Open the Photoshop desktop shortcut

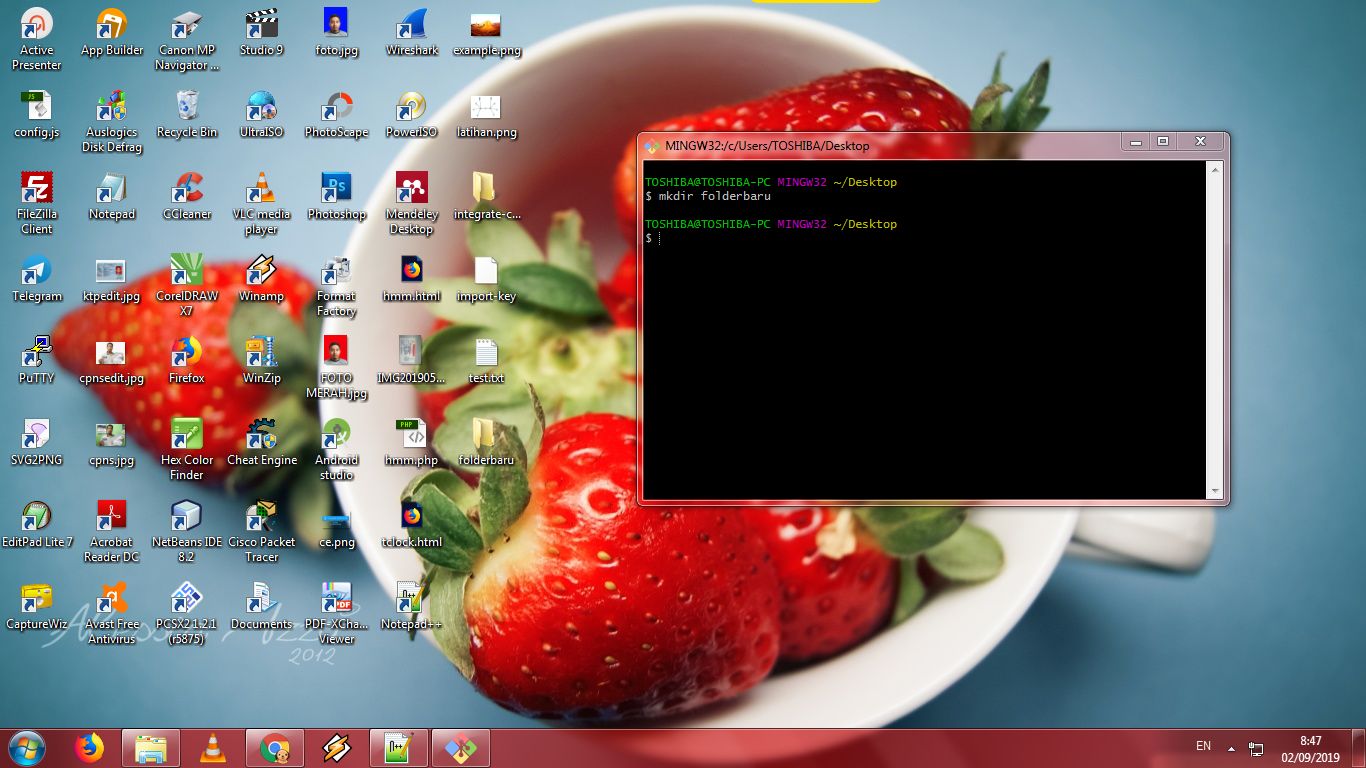coord(336,196)
